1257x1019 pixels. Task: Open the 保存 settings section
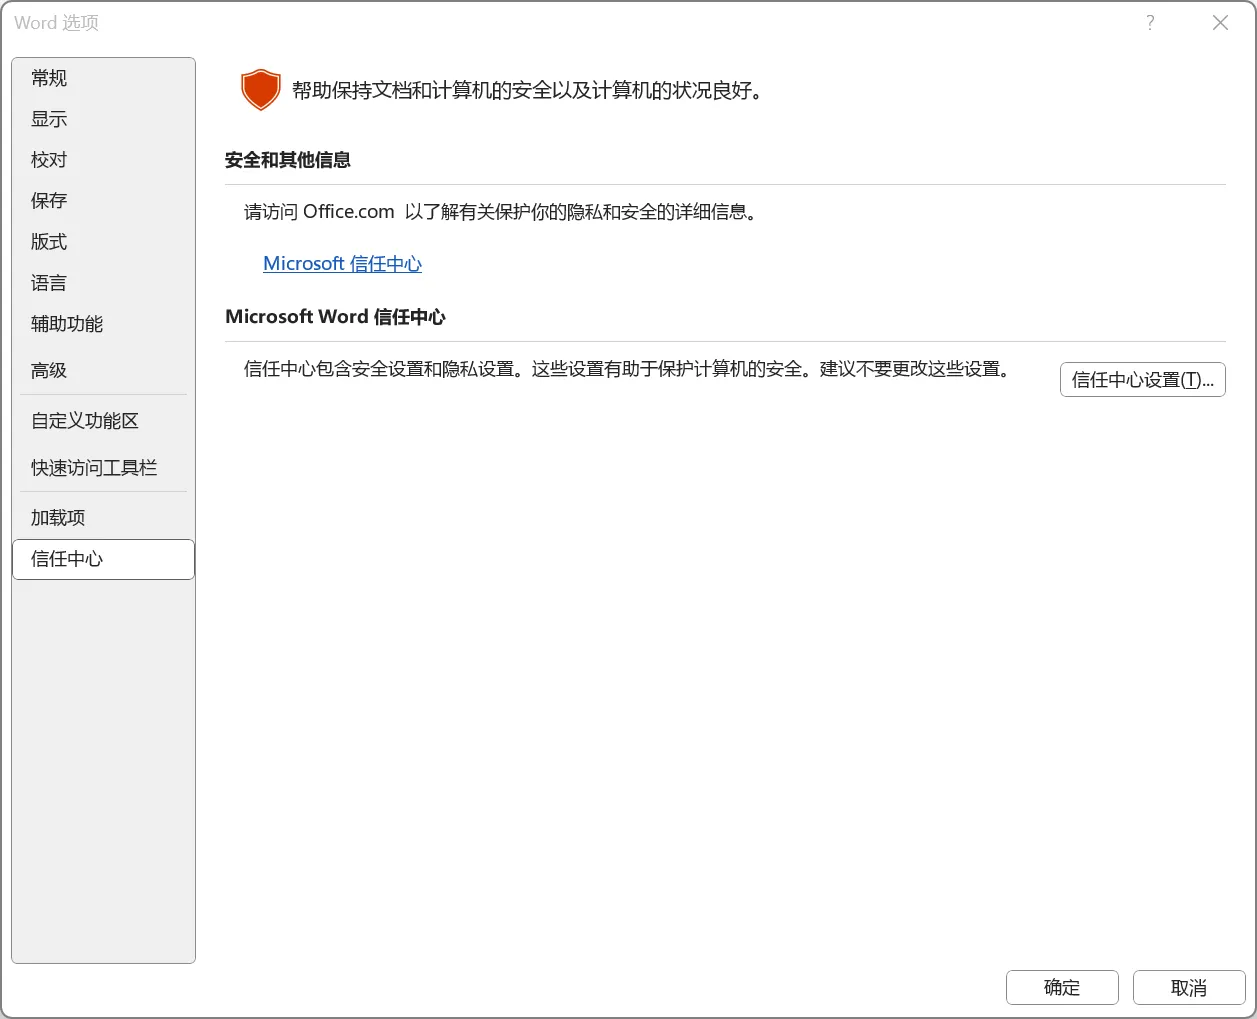pos(48,200)
